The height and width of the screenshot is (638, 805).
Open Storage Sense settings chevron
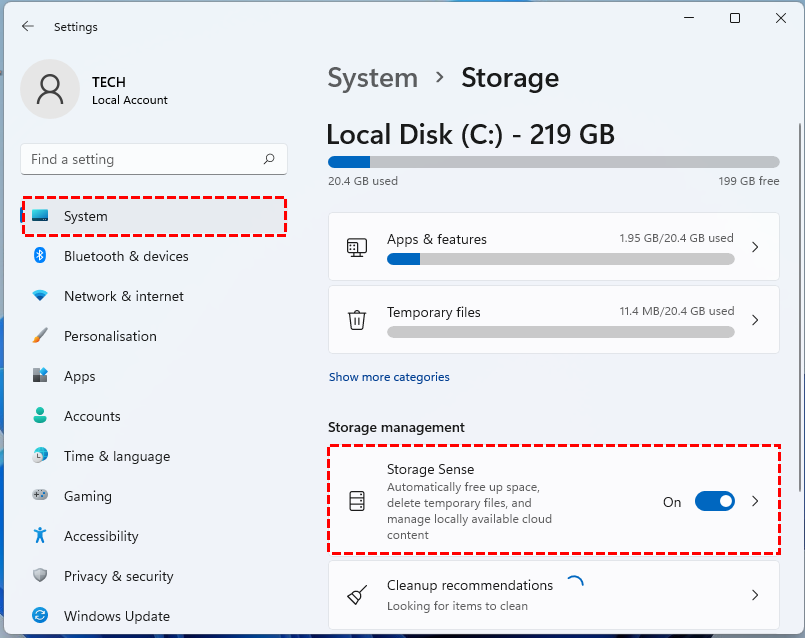755,501
